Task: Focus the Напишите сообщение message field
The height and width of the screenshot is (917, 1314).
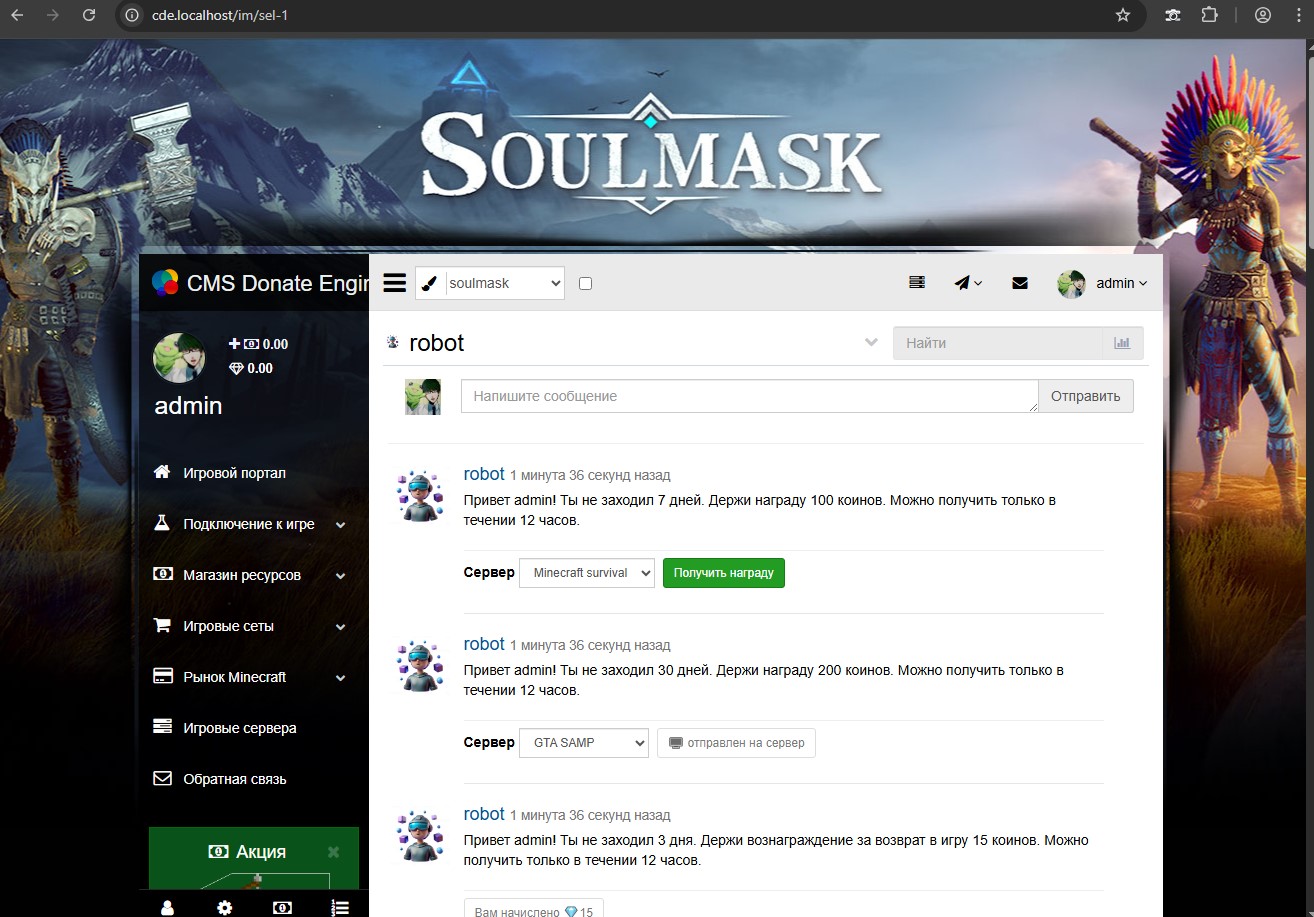Action: point(749,396)
